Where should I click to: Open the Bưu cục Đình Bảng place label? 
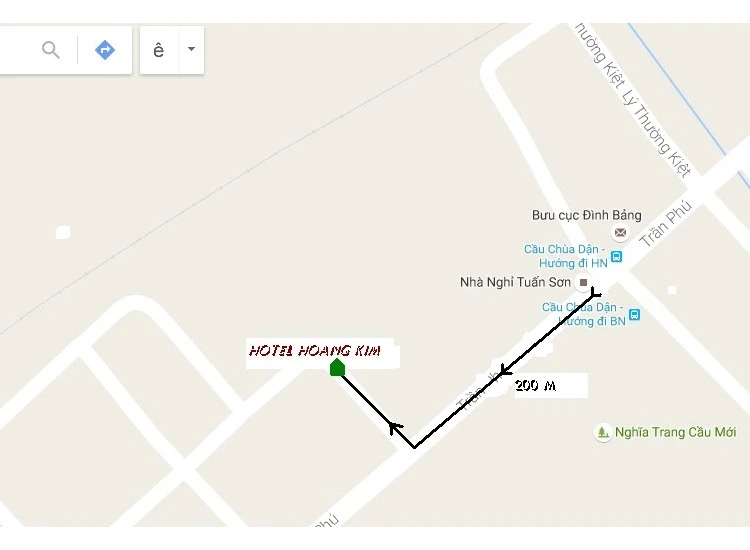tap(586, 215)
